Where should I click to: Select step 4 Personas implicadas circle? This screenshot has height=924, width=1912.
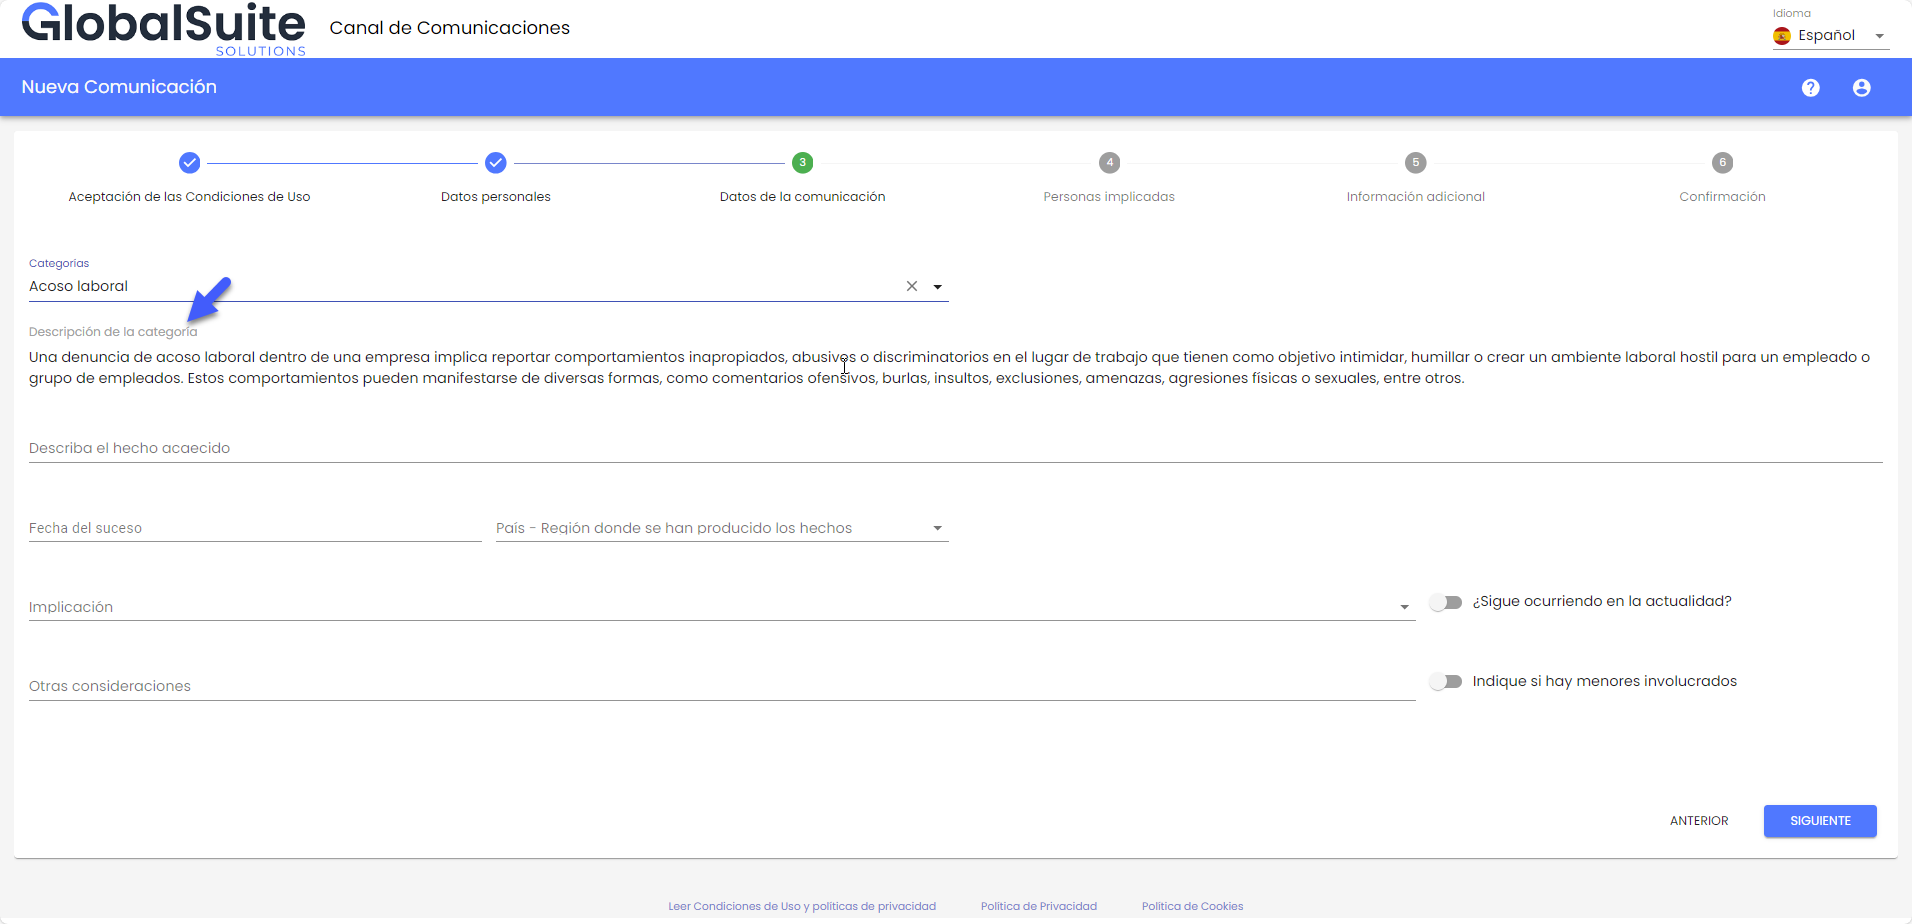pyautogui.click(x=1109, y=163)
